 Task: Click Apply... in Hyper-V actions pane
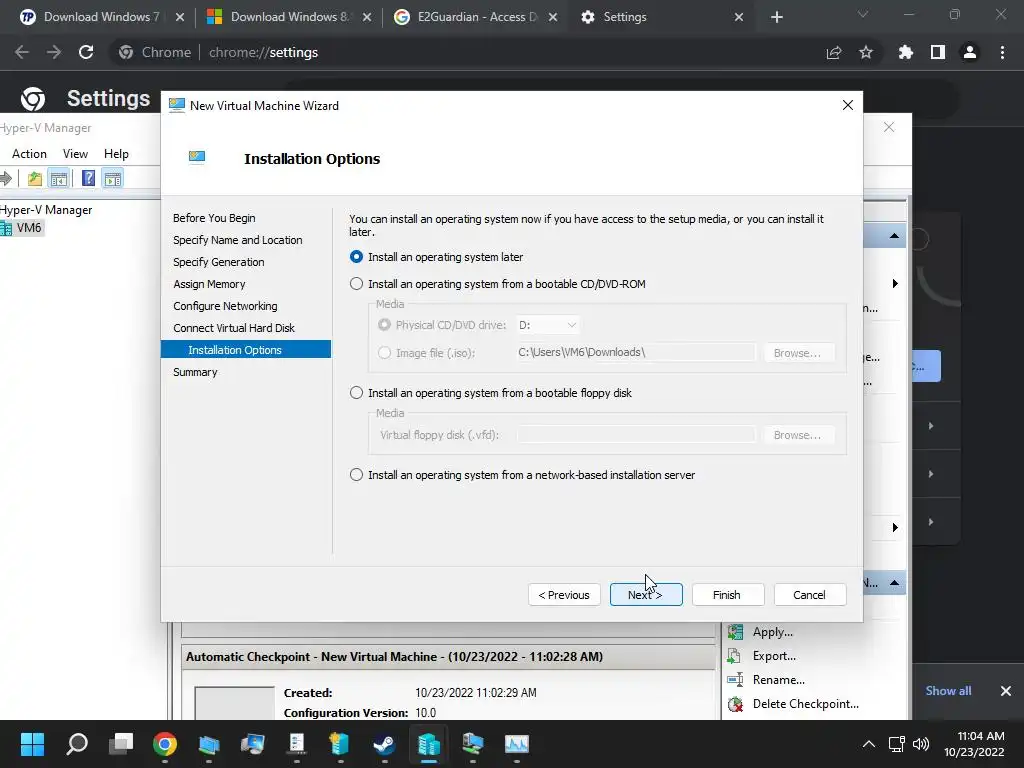point(773,632)
